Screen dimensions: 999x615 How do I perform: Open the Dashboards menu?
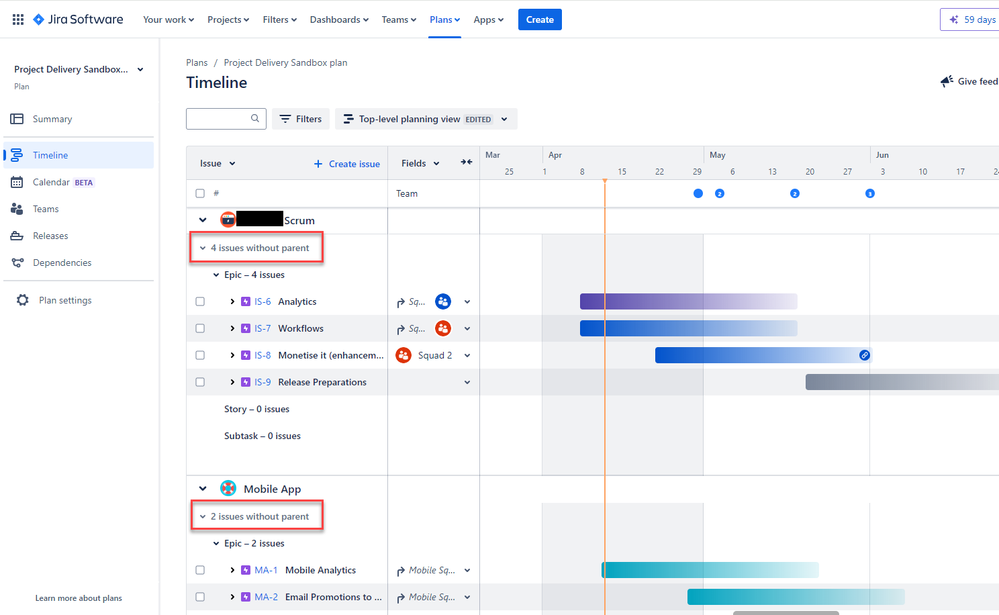[x=339, y=20]
